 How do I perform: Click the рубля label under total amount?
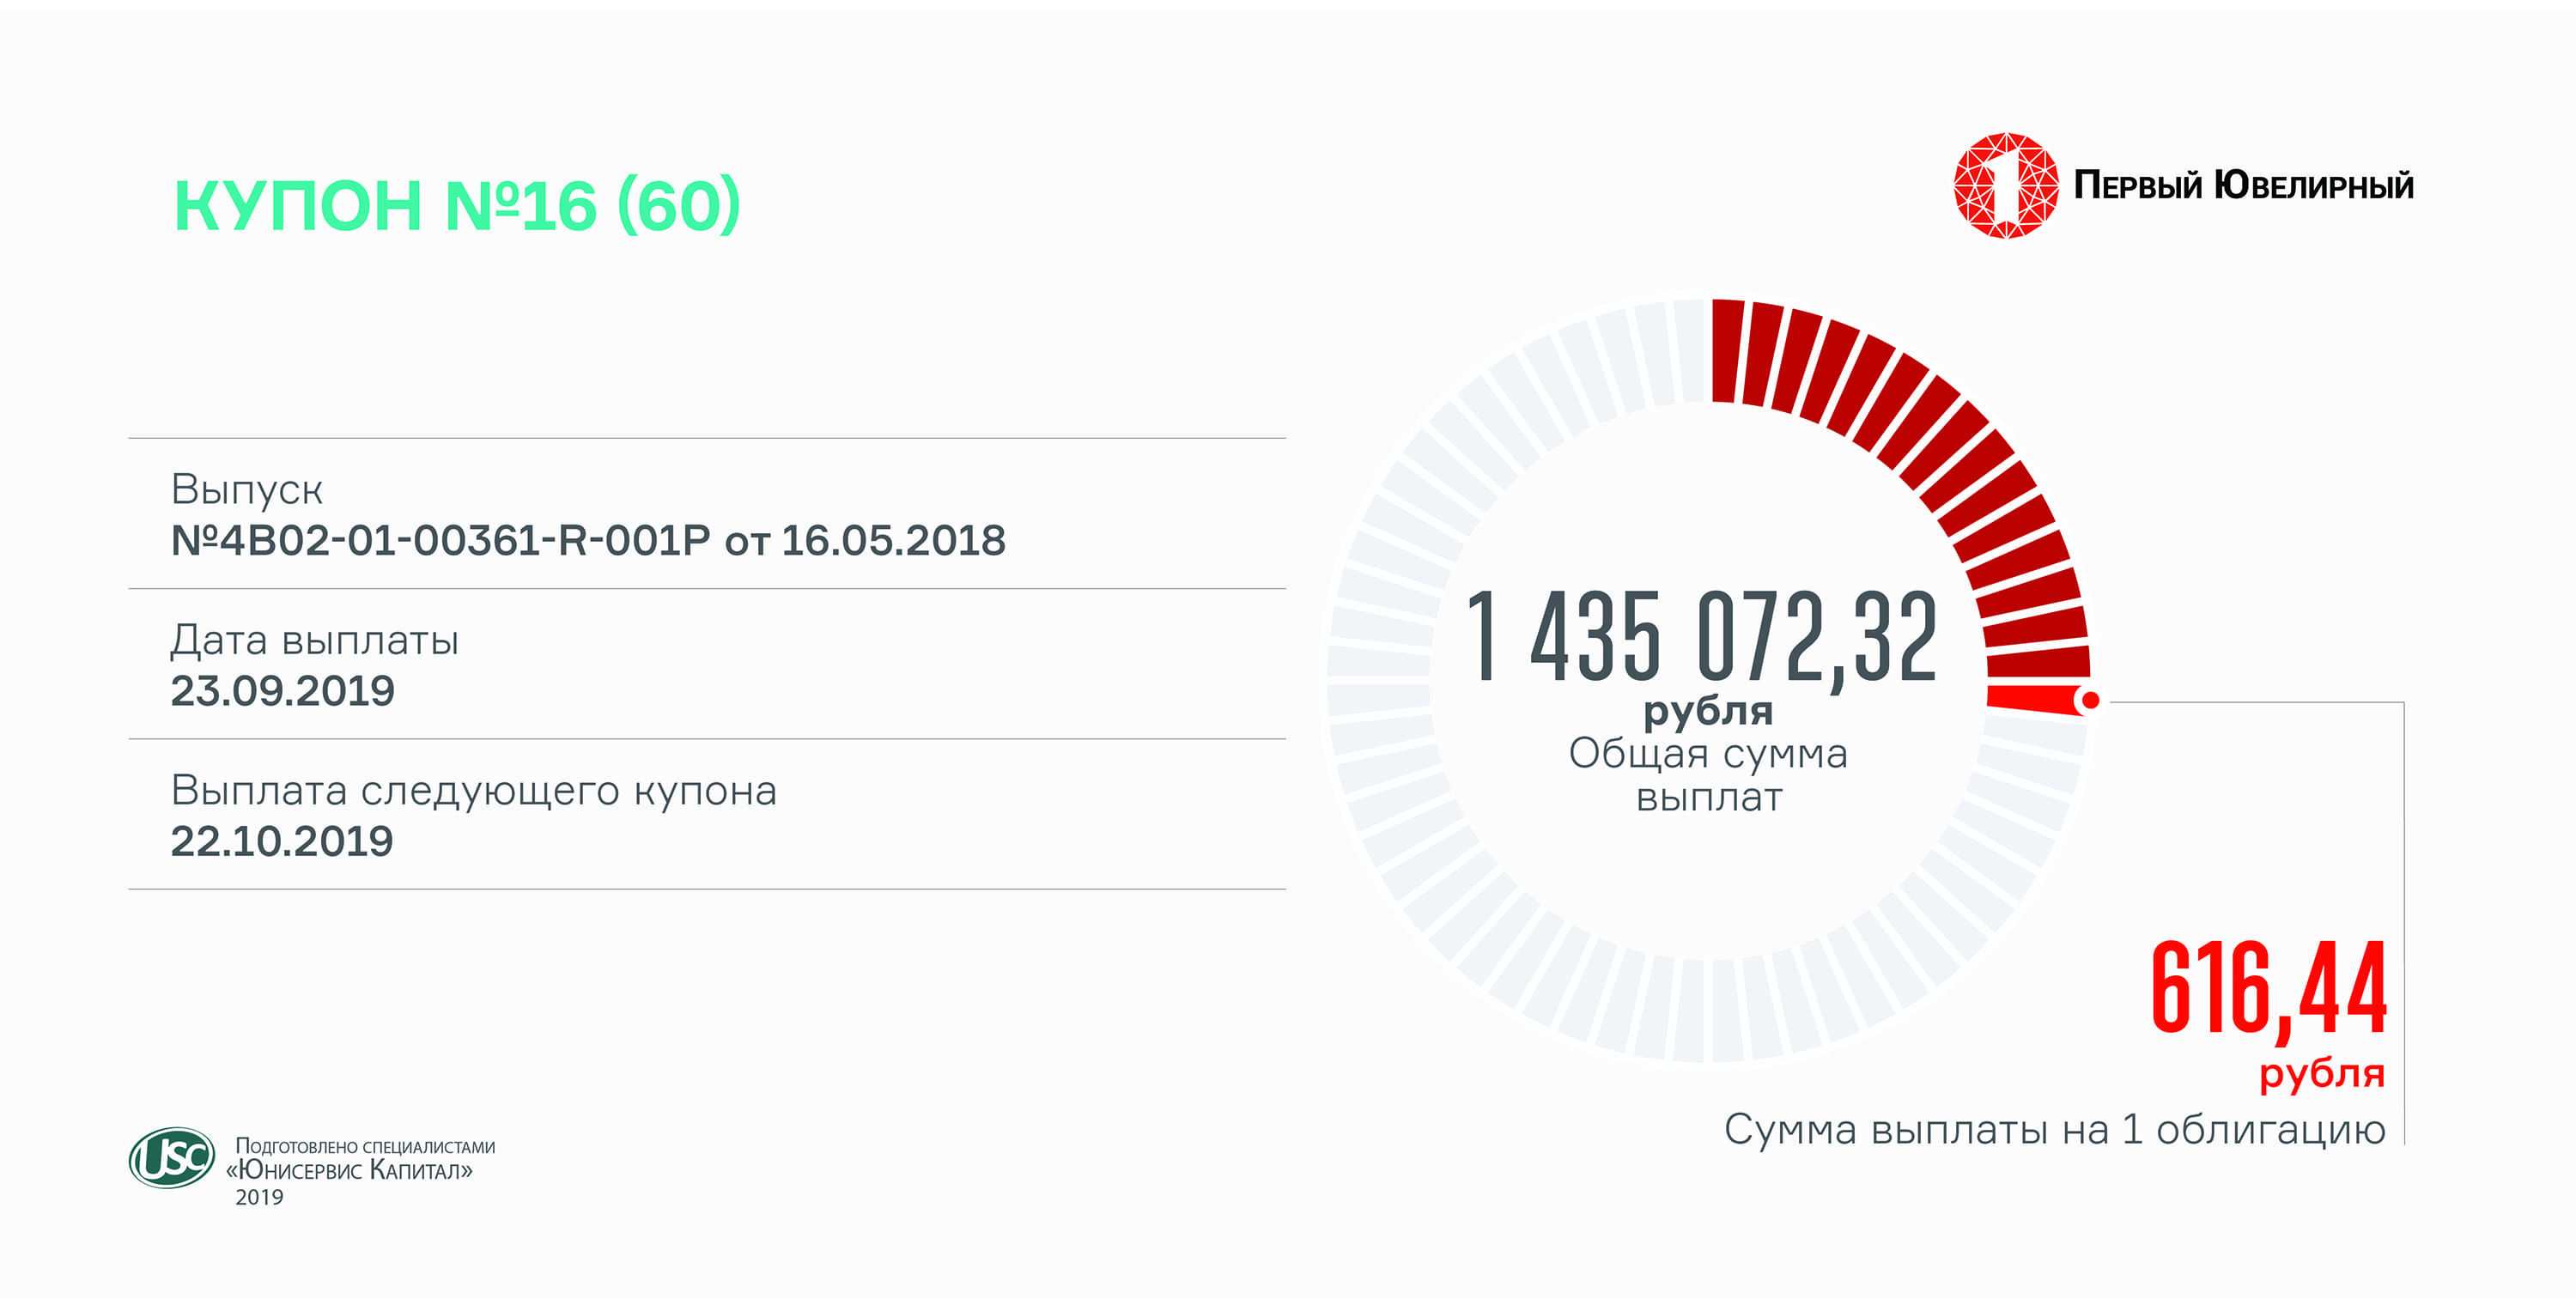(x=1707, y=711)
